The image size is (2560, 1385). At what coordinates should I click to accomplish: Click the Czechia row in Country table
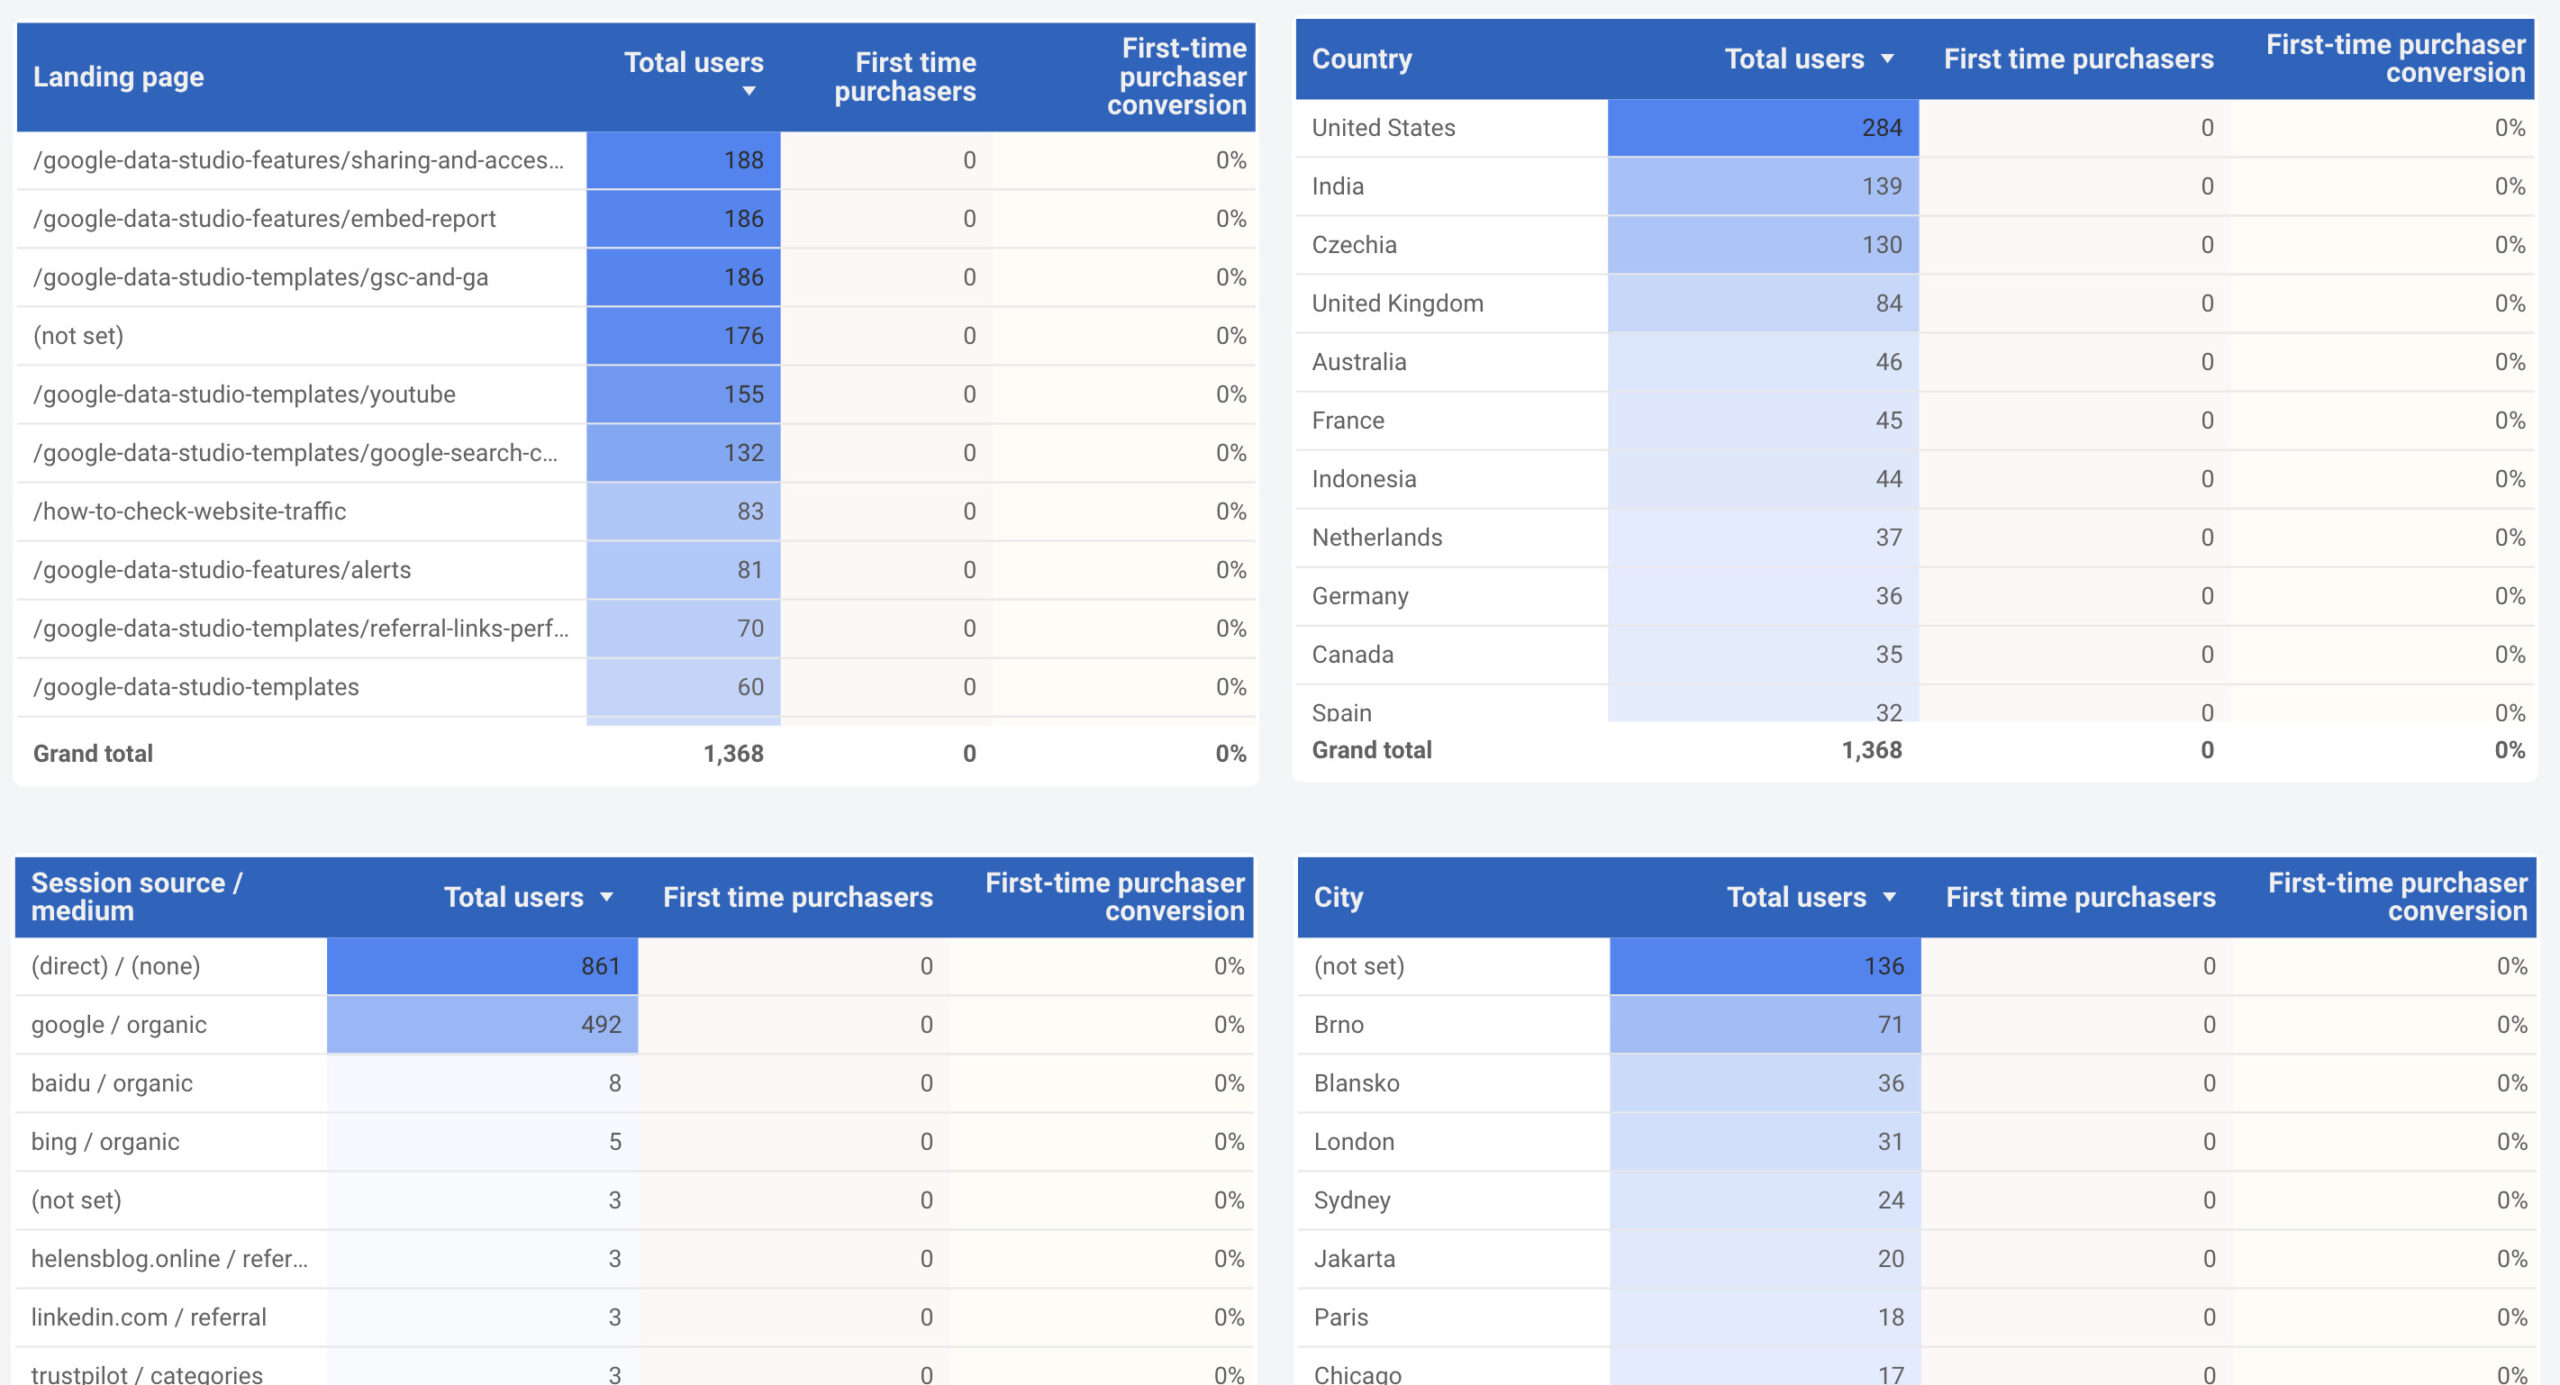coord(1354,245)
